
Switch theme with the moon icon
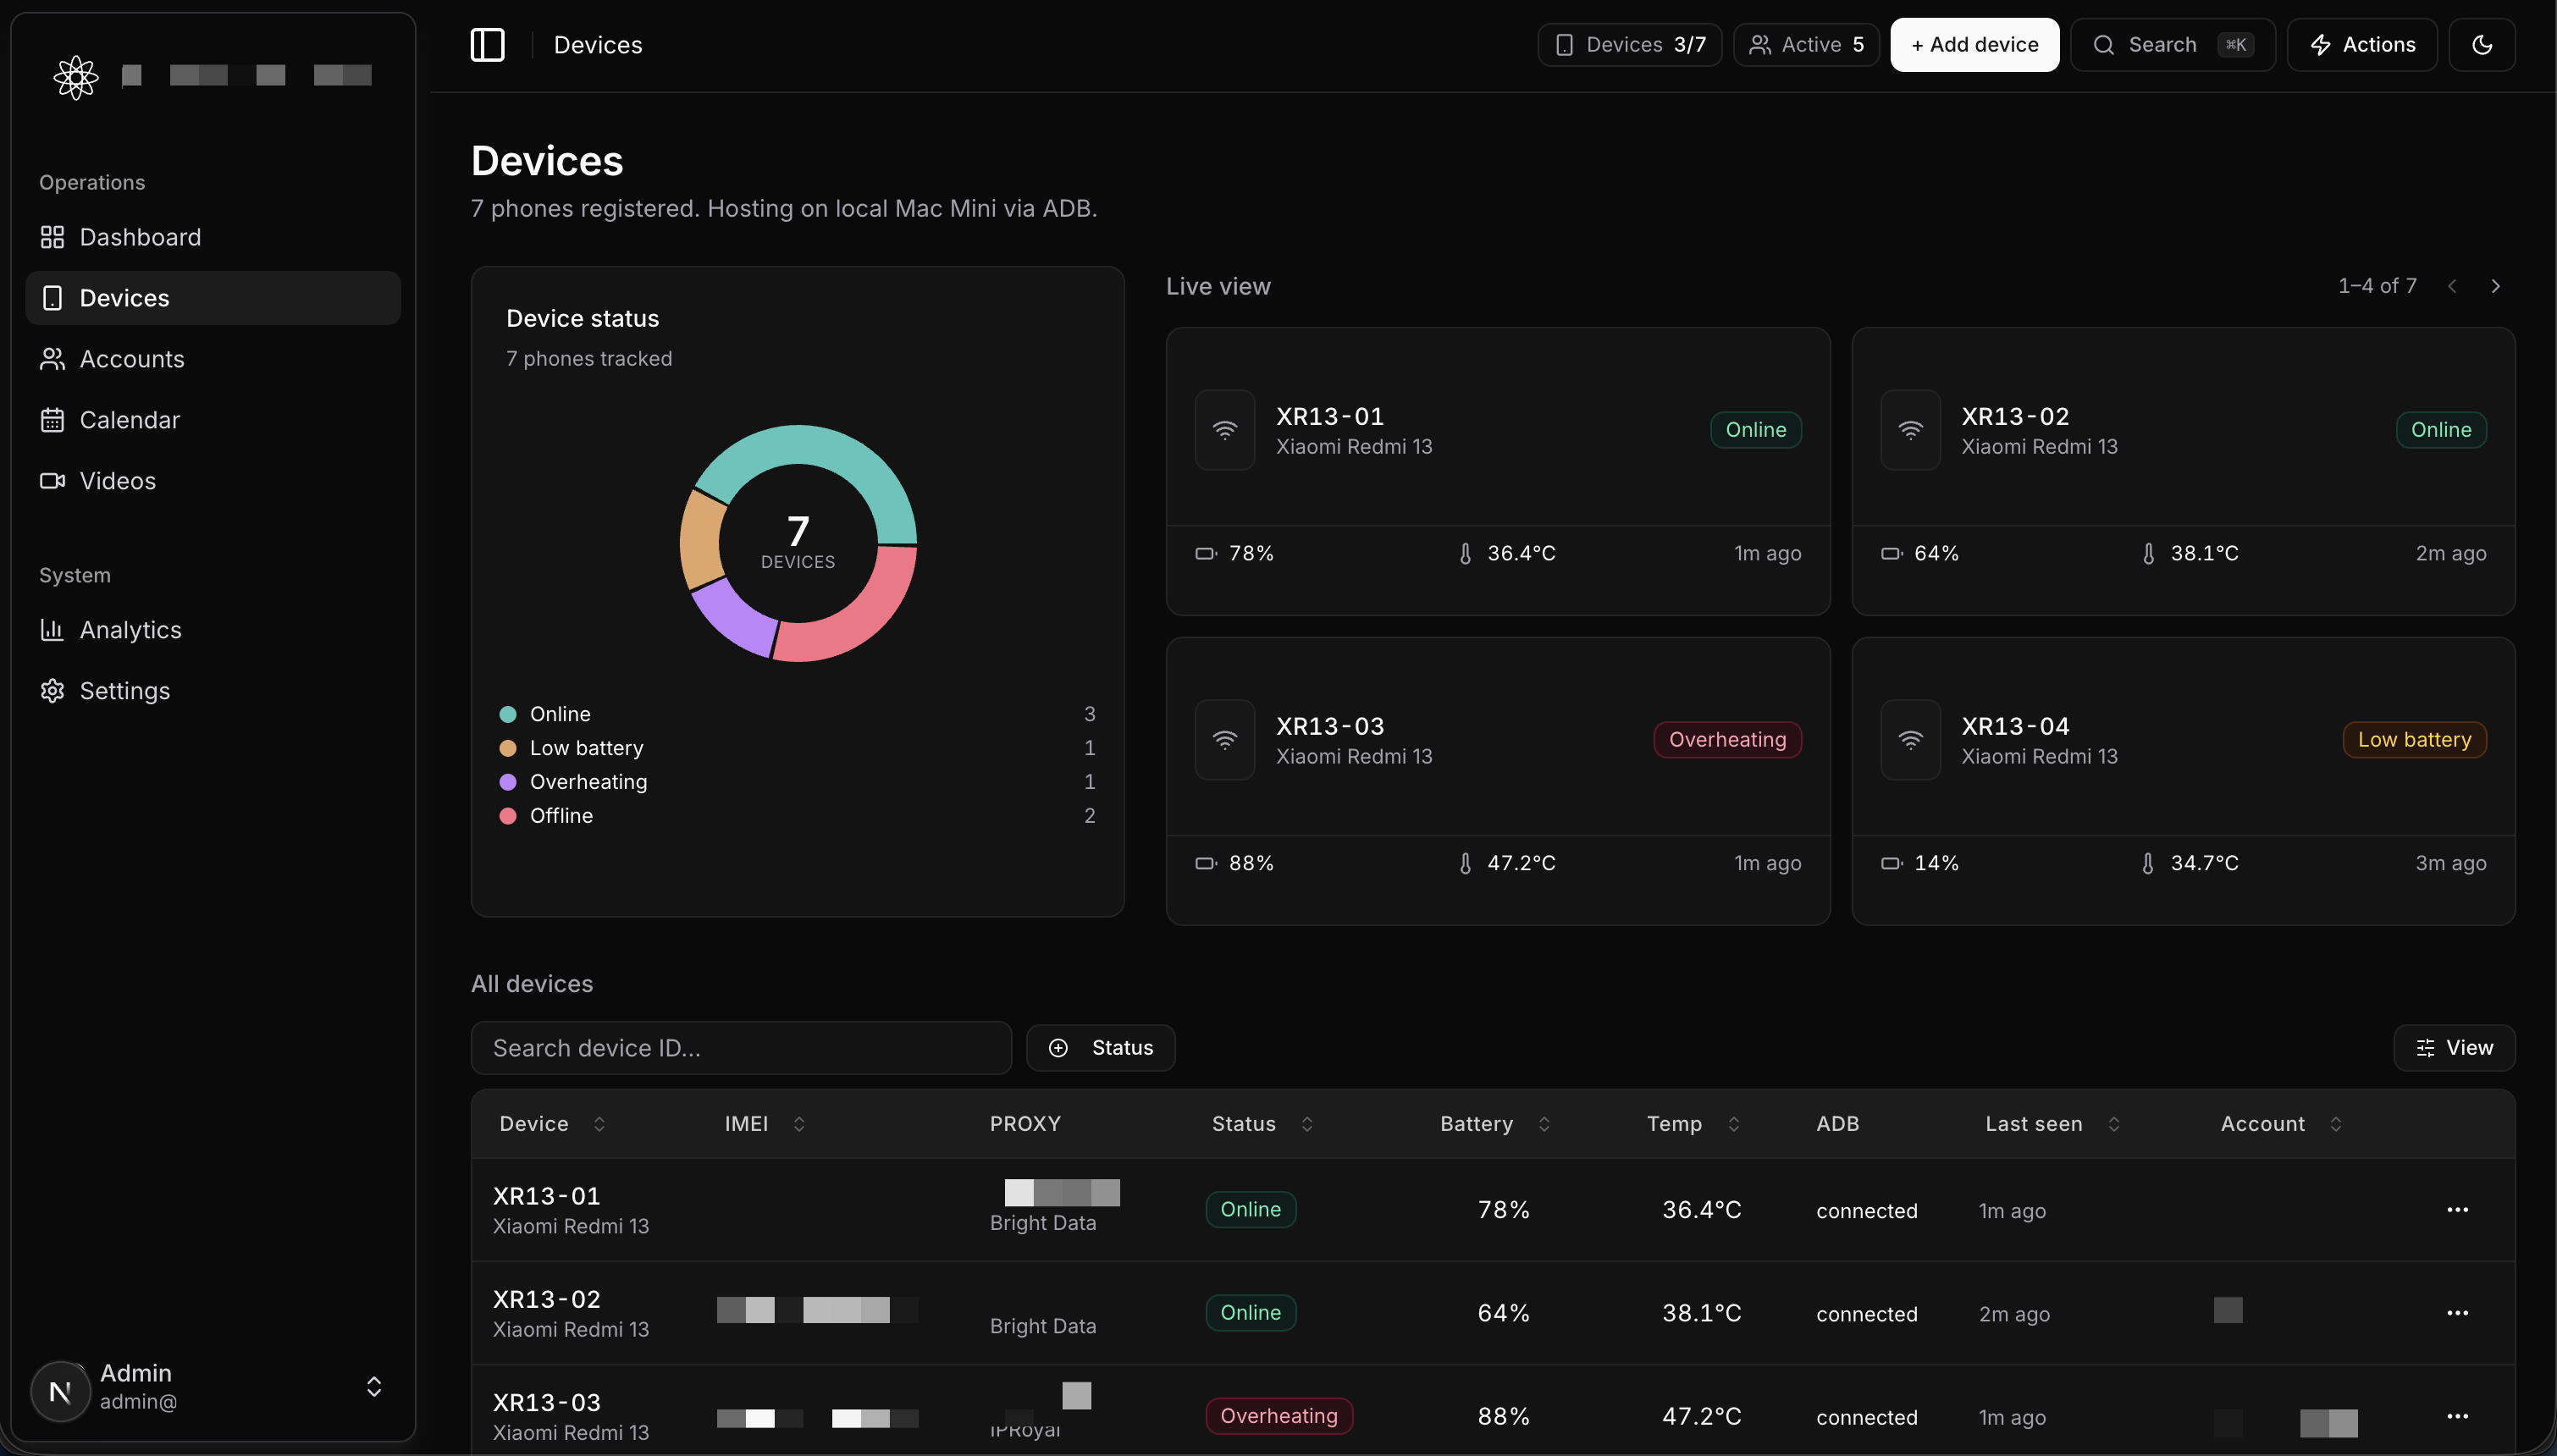pos(2481,45)
